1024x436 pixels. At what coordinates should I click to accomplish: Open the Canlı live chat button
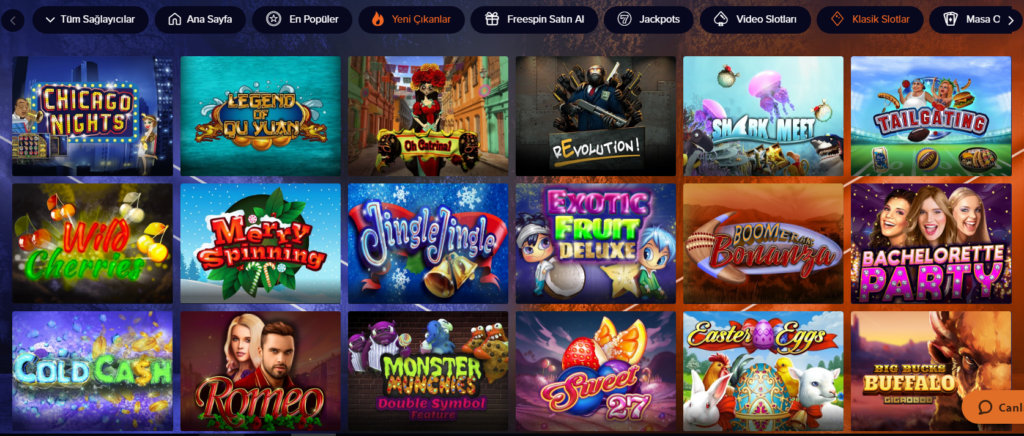[x=993, y=407]
